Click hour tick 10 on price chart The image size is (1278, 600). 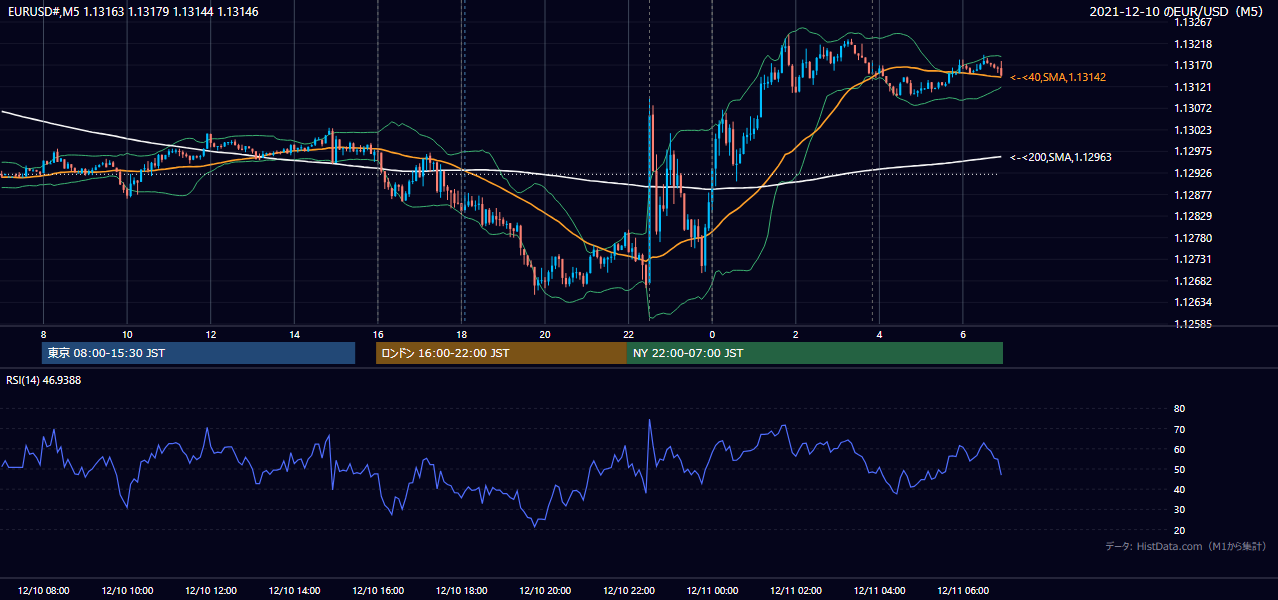(127, 334)
